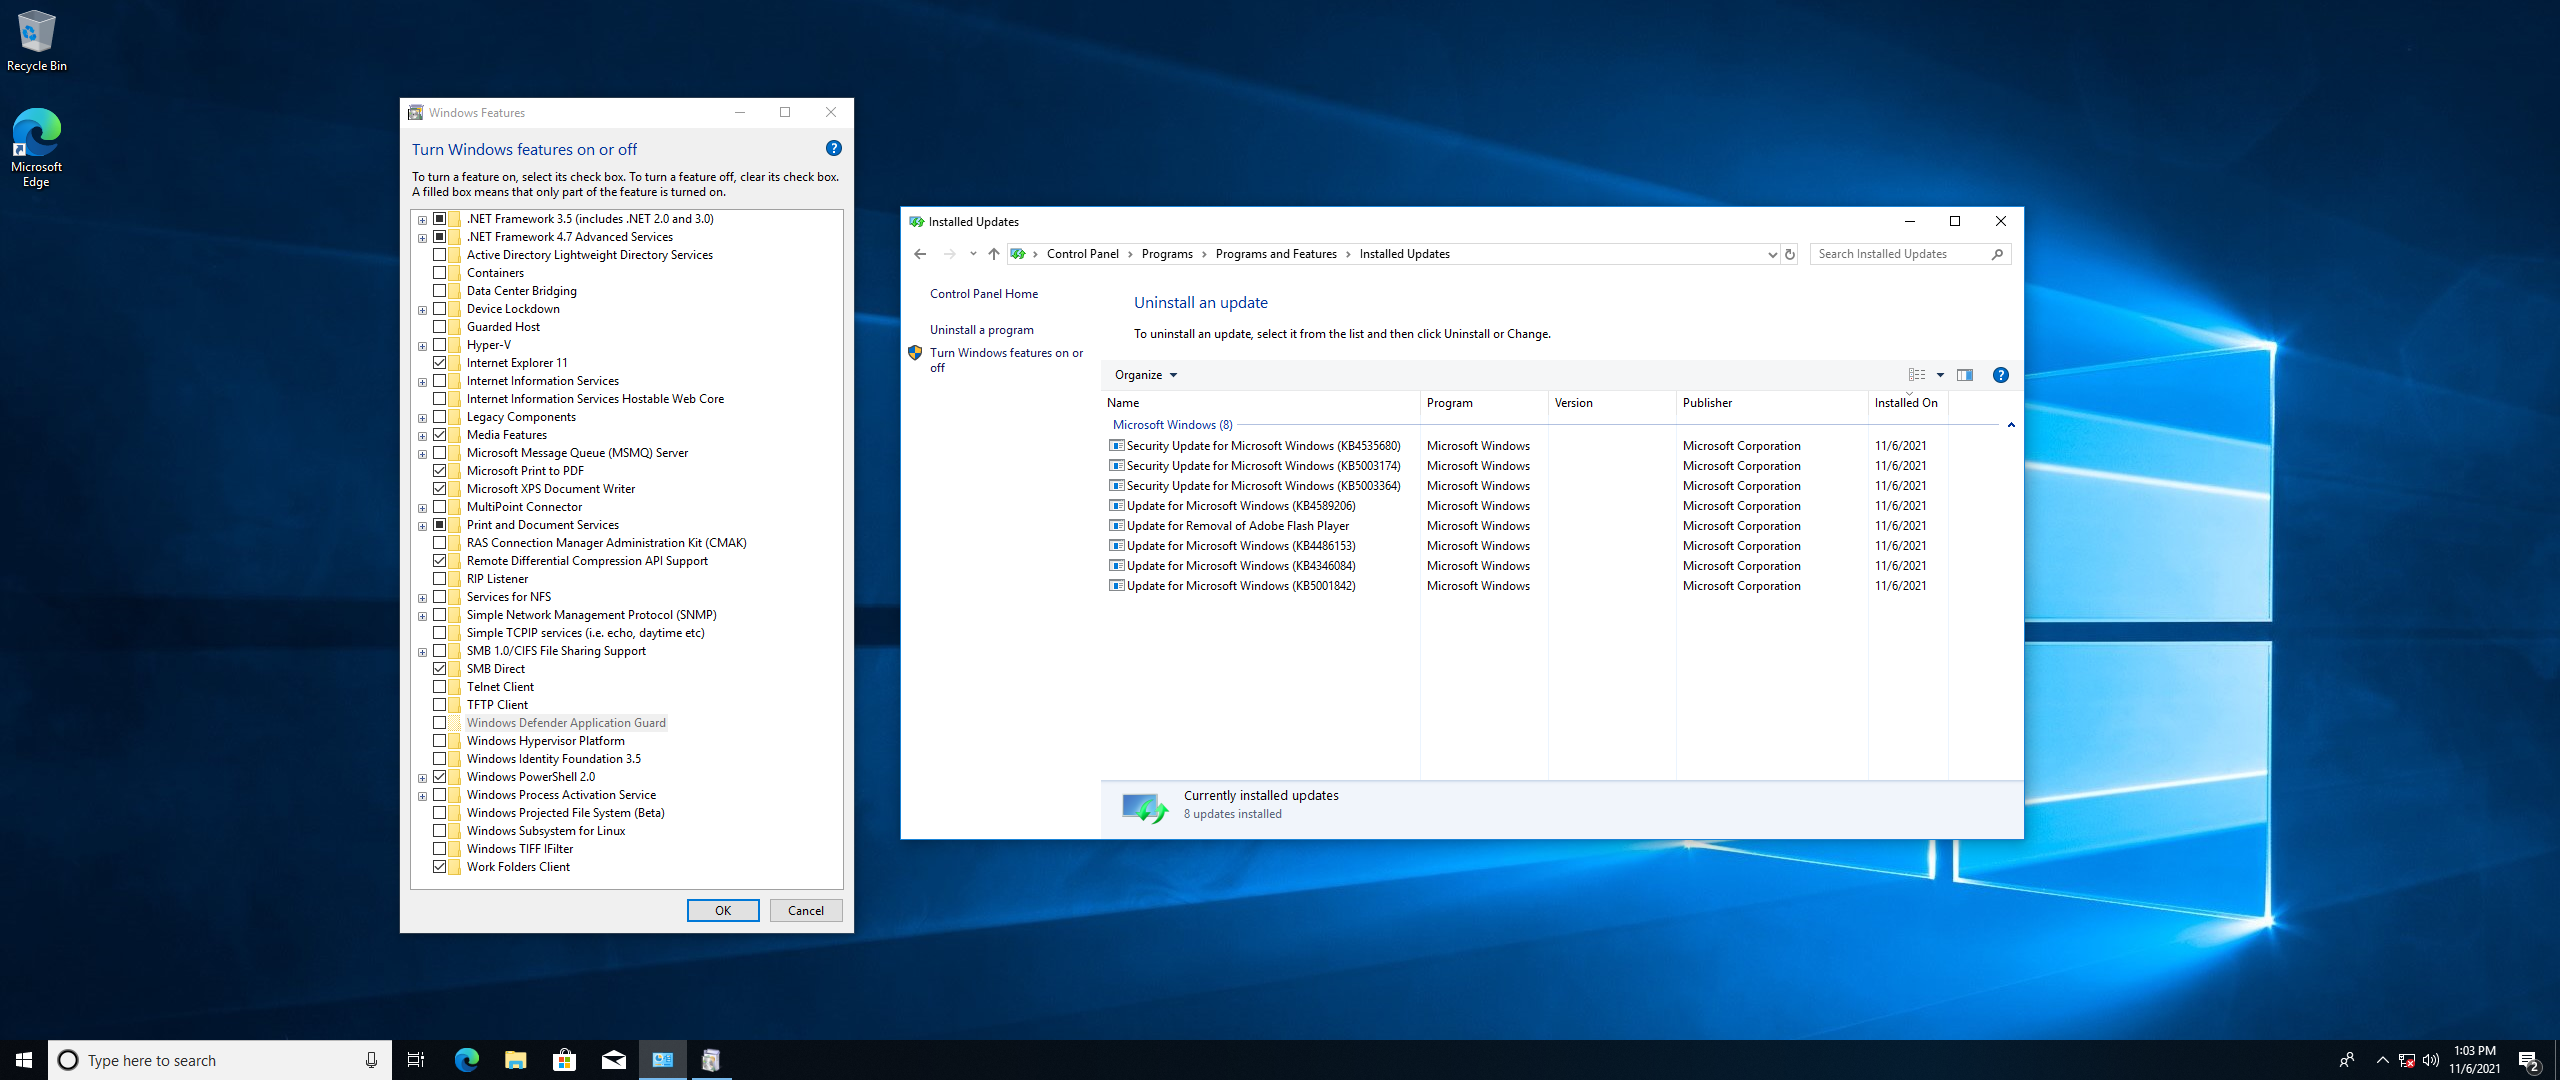The image size is (2560, 1080).
Task: Uncheck SMB Direct feature
Action: [x=439, y=669]
